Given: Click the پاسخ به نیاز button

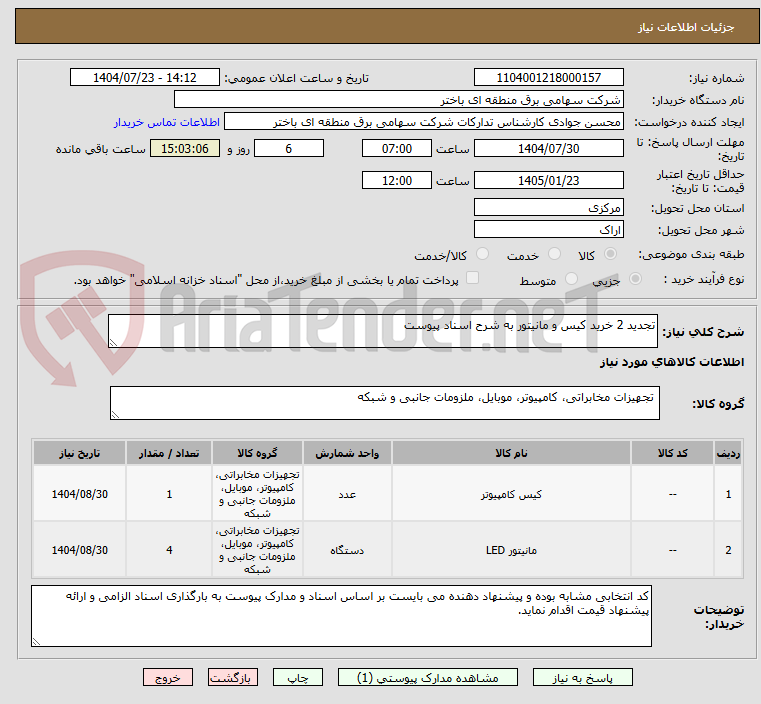Looking at the screenshot, I should 582,677.
